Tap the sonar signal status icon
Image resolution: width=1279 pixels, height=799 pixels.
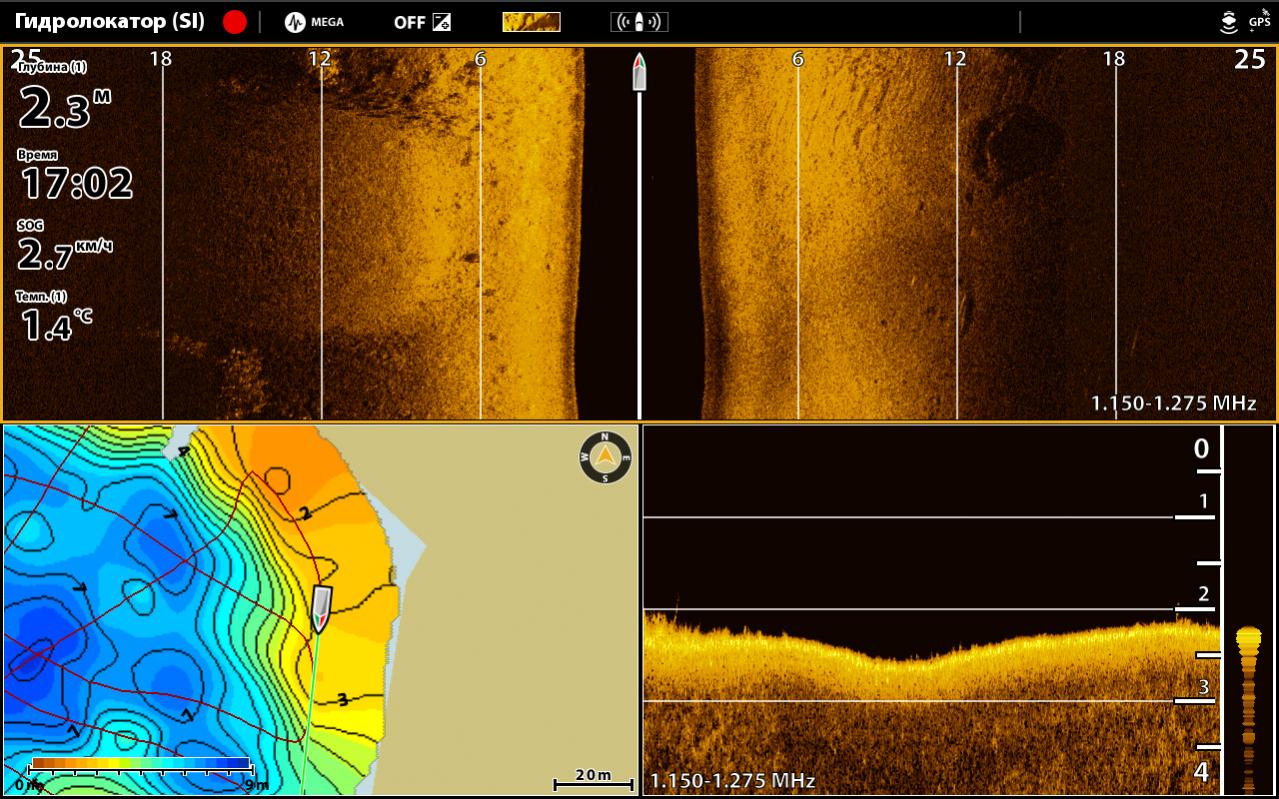pyautogui.click(x=1228, y=22)
